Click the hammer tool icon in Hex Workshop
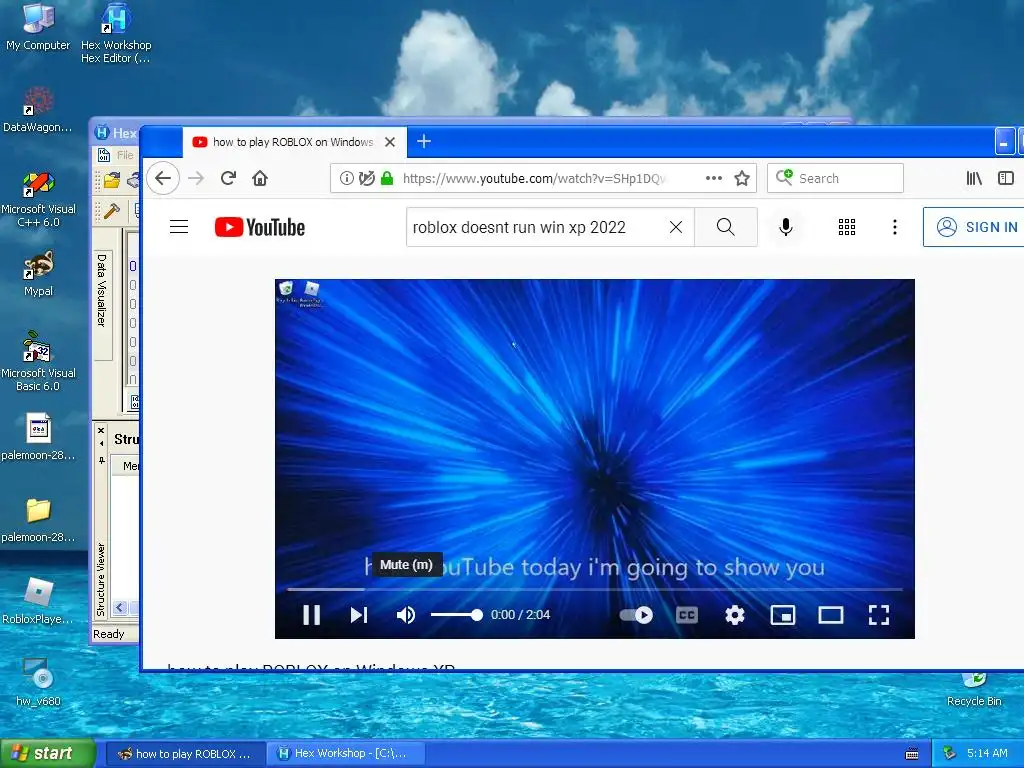 pos(112,211)
